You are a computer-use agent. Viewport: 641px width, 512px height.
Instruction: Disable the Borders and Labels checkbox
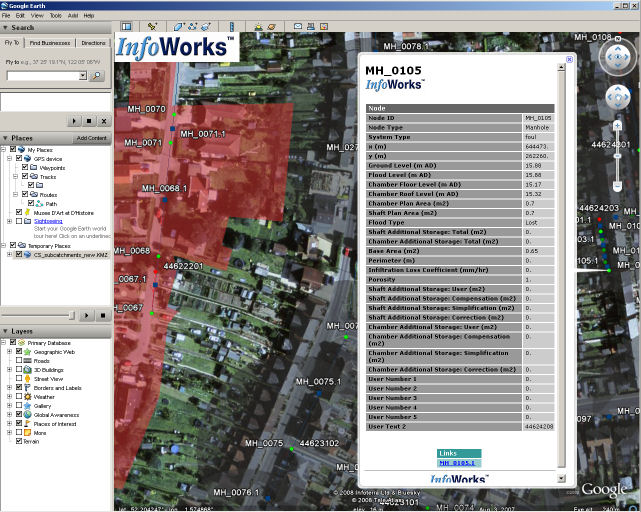pyautogui.click(x=19, y=387)
